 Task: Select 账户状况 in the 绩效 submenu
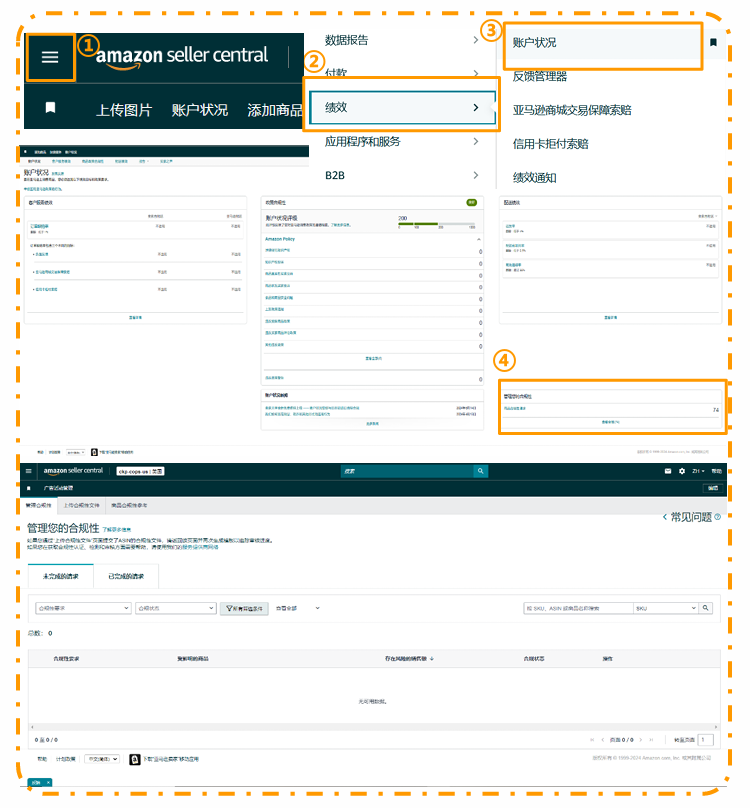coord(535,42)
